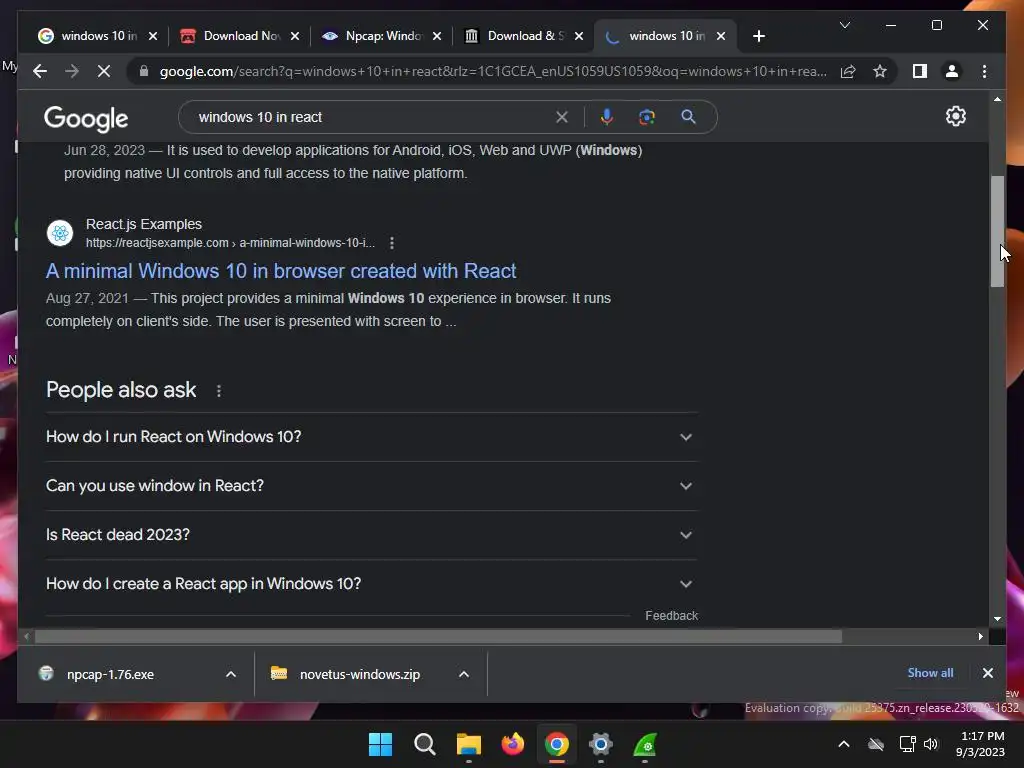This screenshot has height=768, width=1024.
Task: Share this page icon in address bar
Action: pyautogui.click(x=848, y=71)
